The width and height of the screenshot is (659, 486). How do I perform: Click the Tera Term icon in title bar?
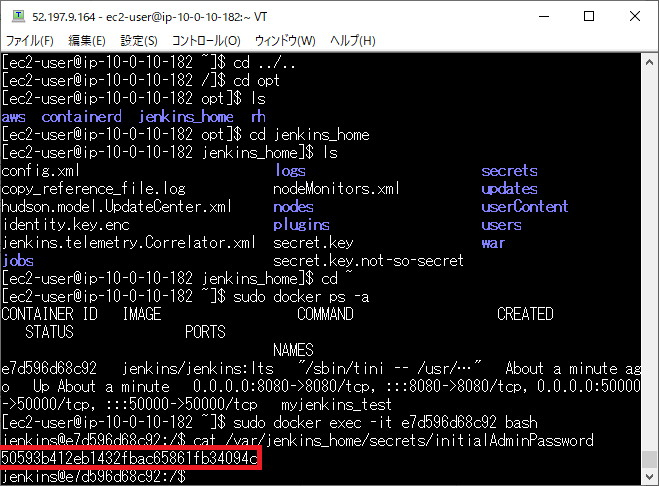[x=17, y=14]
